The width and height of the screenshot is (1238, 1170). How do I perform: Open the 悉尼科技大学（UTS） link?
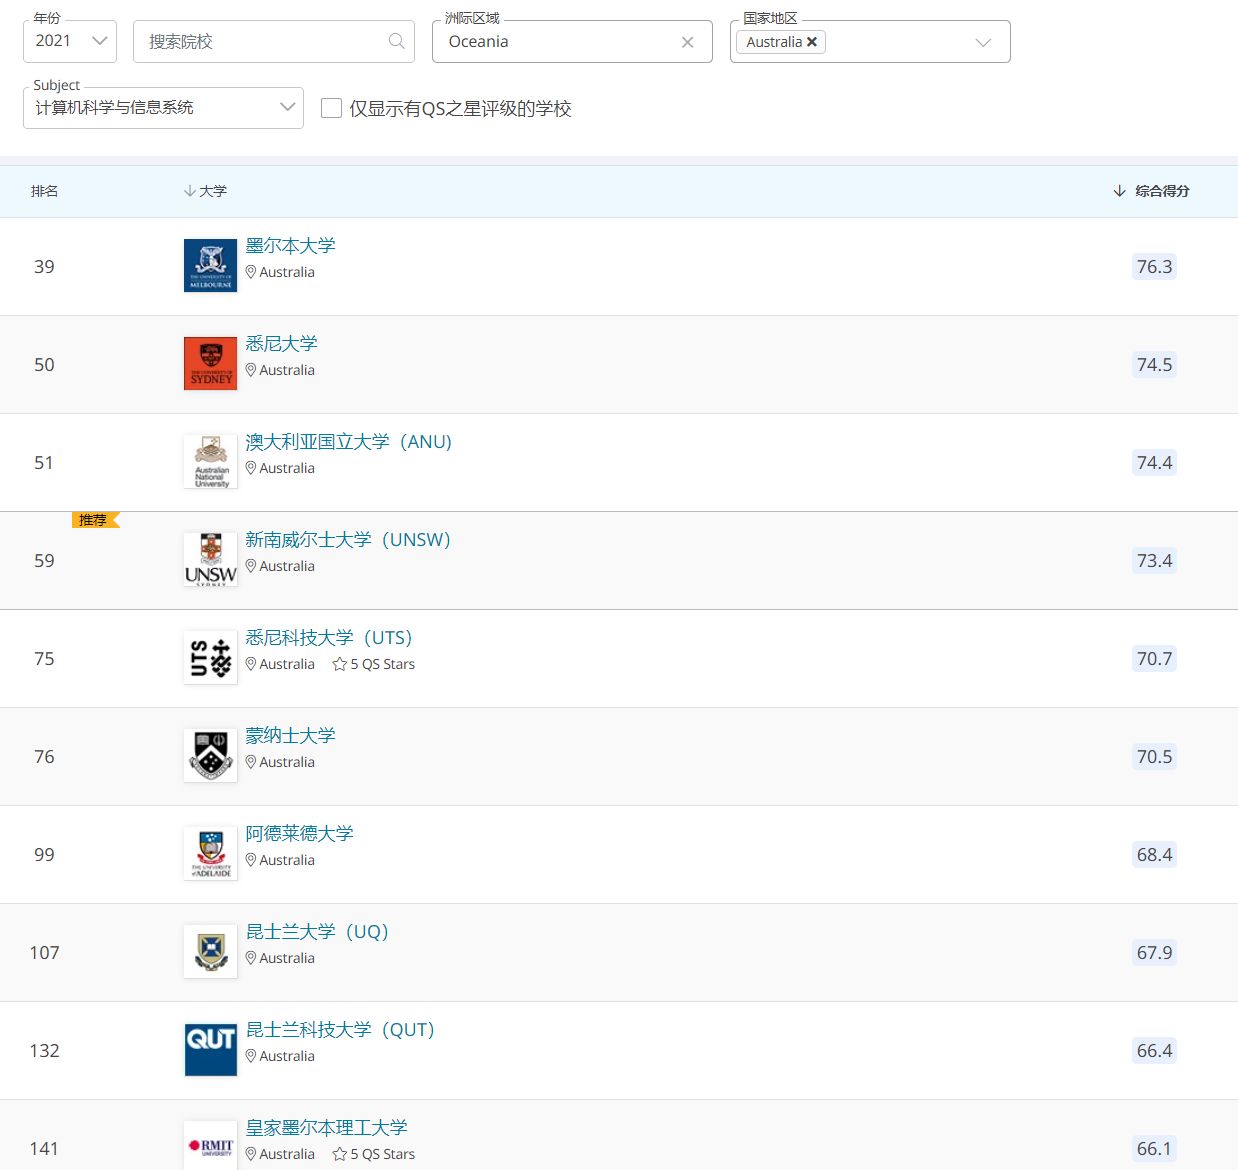coord(329,638)
